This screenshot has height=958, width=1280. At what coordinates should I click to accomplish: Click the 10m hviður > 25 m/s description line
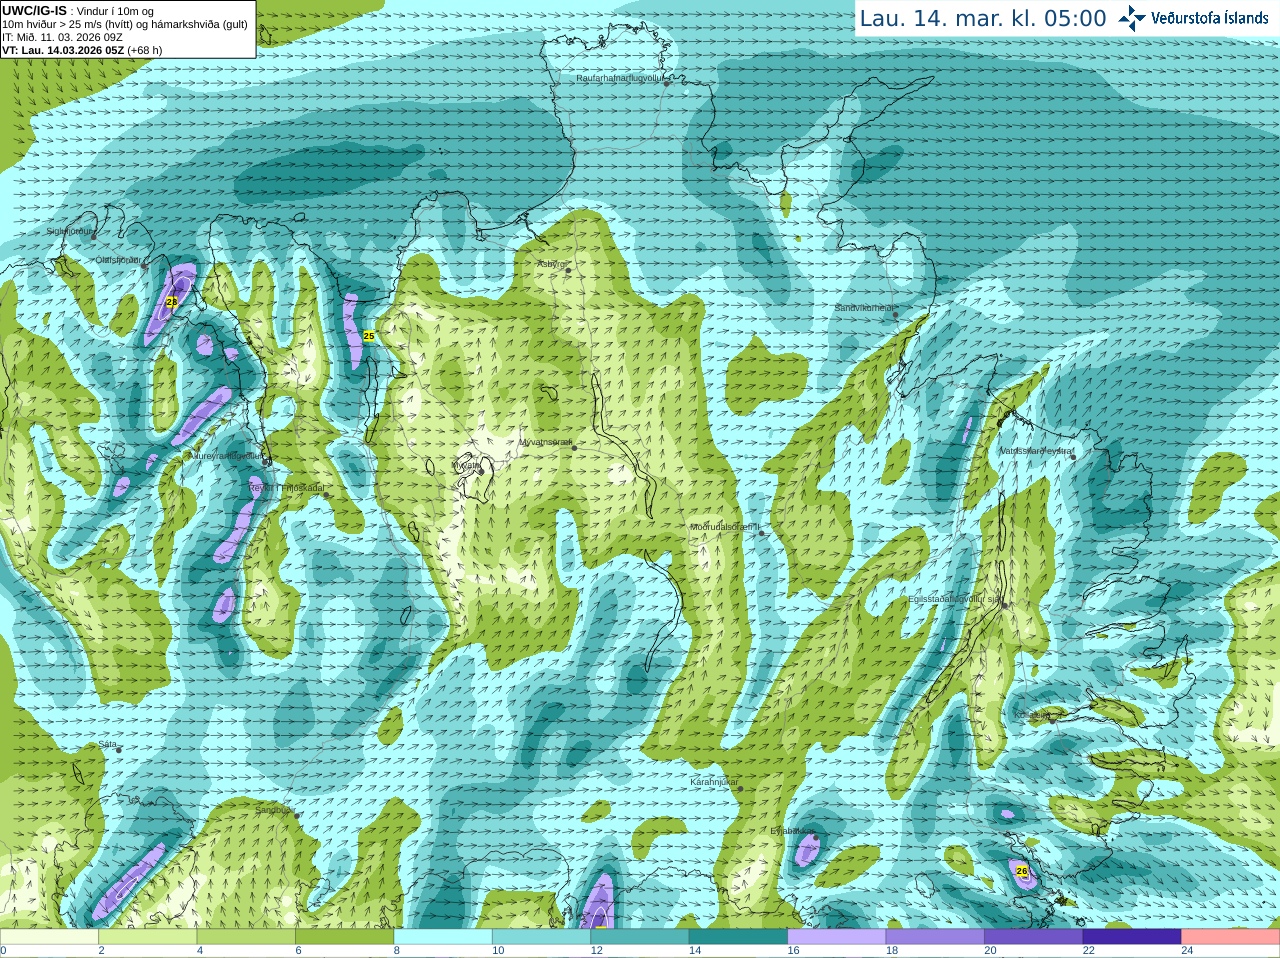[125, 24]
